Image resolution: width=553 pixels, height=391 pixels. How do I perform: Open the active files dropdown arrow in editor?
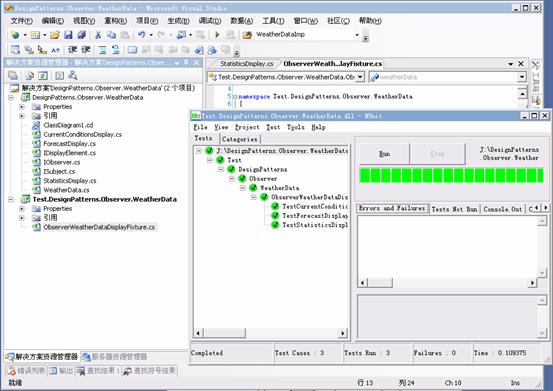(511, 64)
